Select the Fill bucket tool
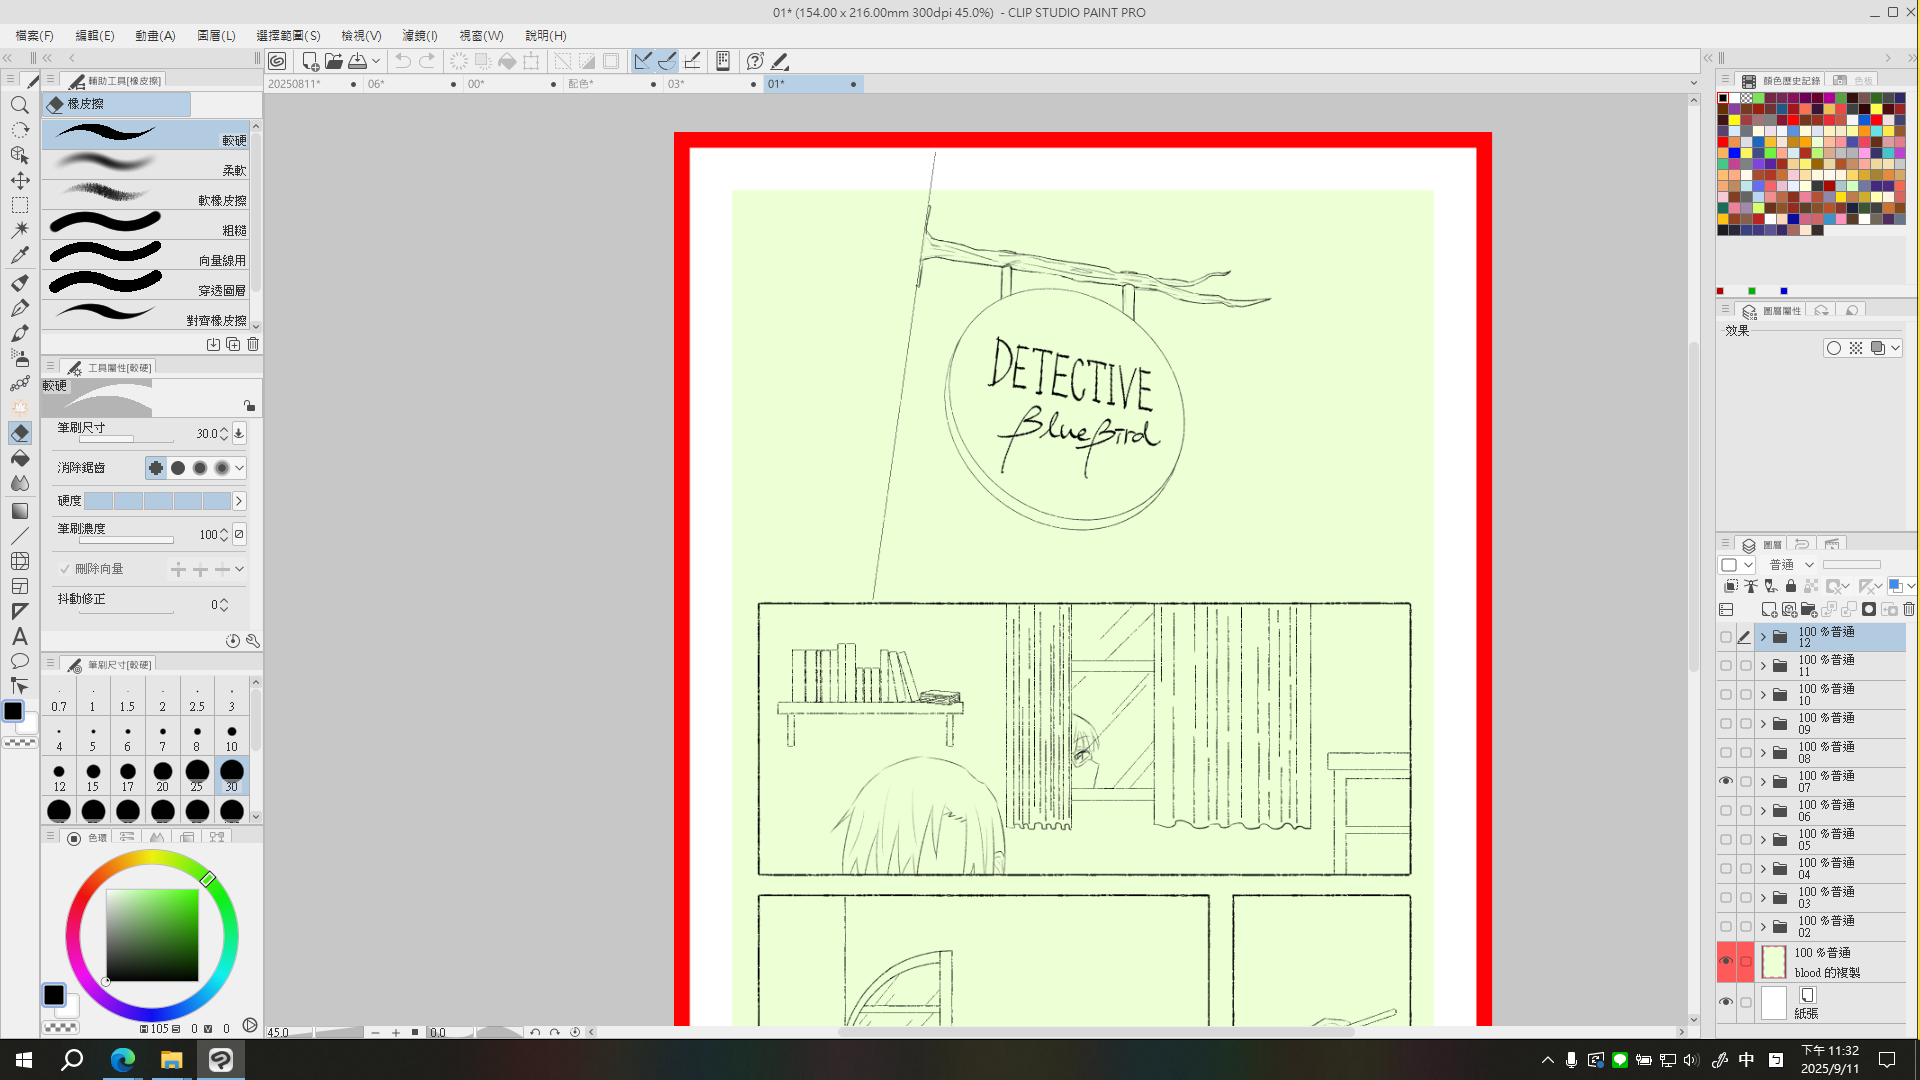The height and width of the screenshot is (1080, 1920). (19, 458)
